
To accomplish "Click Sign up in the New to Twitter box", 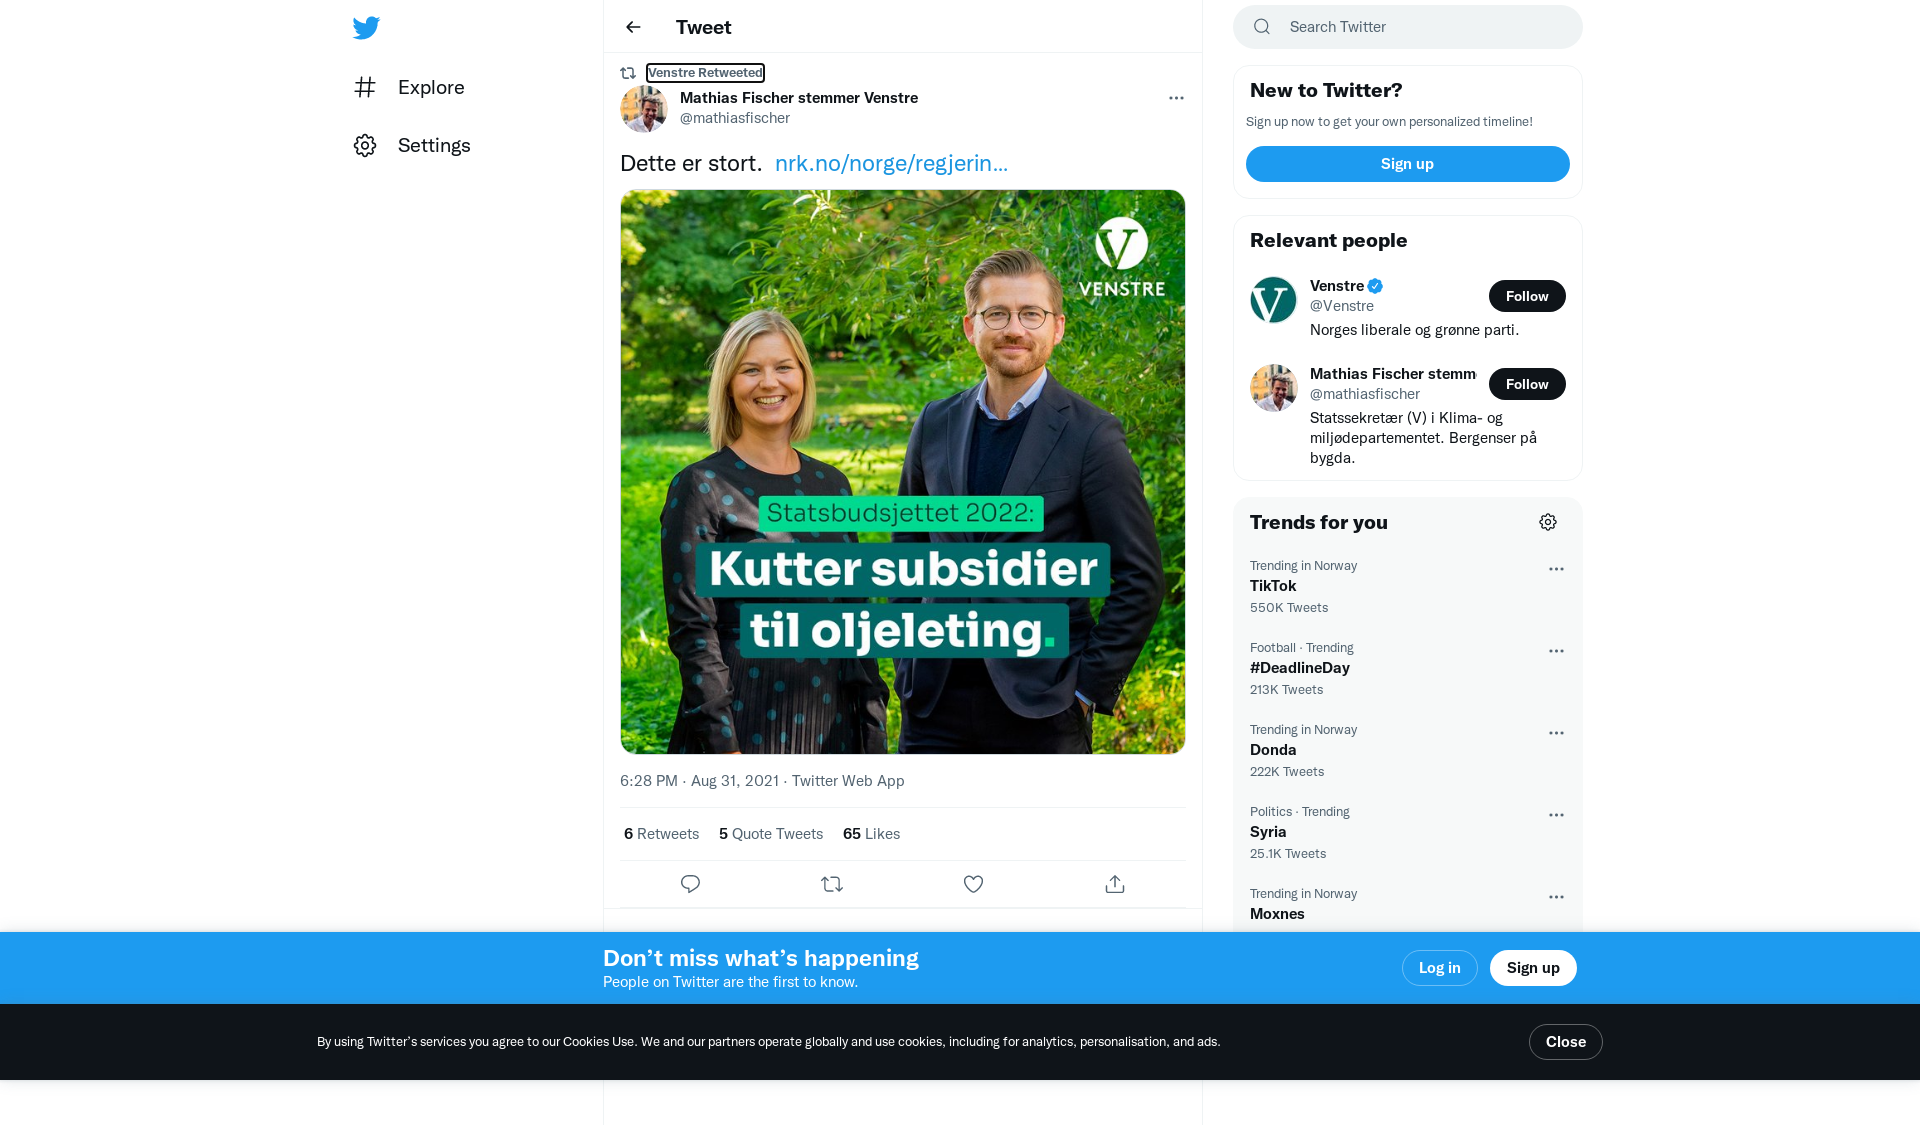I will point(1408,164).
